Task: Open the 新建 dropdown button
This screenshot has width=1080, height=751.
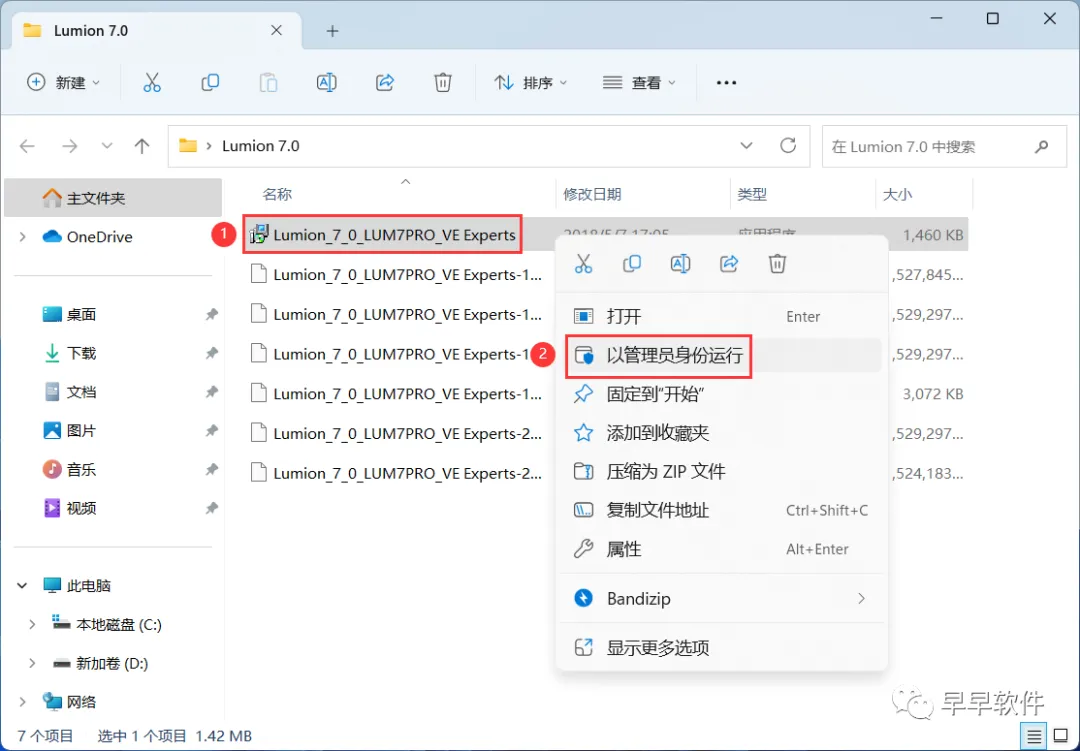Action: (x=63, y=83)
